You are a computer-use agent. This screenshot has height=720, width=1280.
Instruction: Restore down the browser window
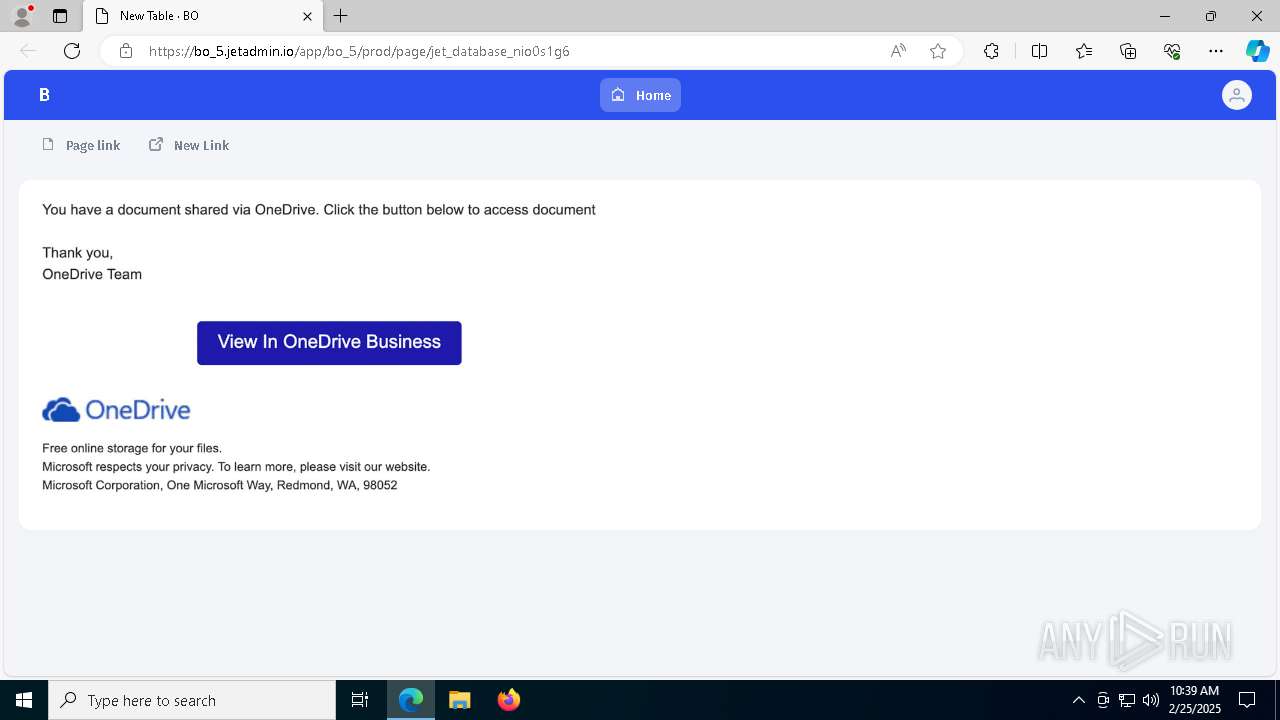[1211, 16]
